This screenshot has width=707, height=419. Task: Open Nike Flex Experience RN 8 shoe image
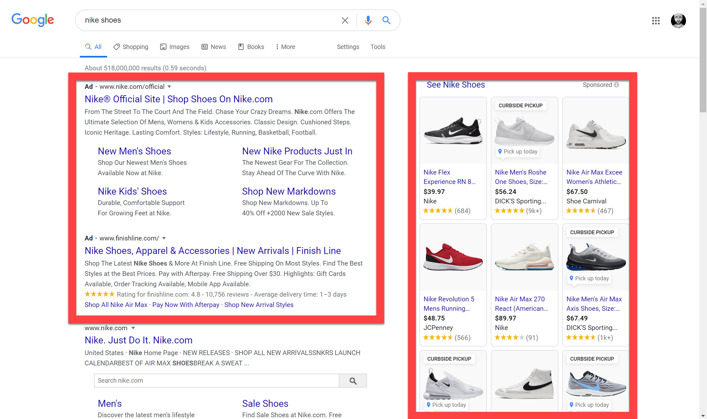[453, 131]
